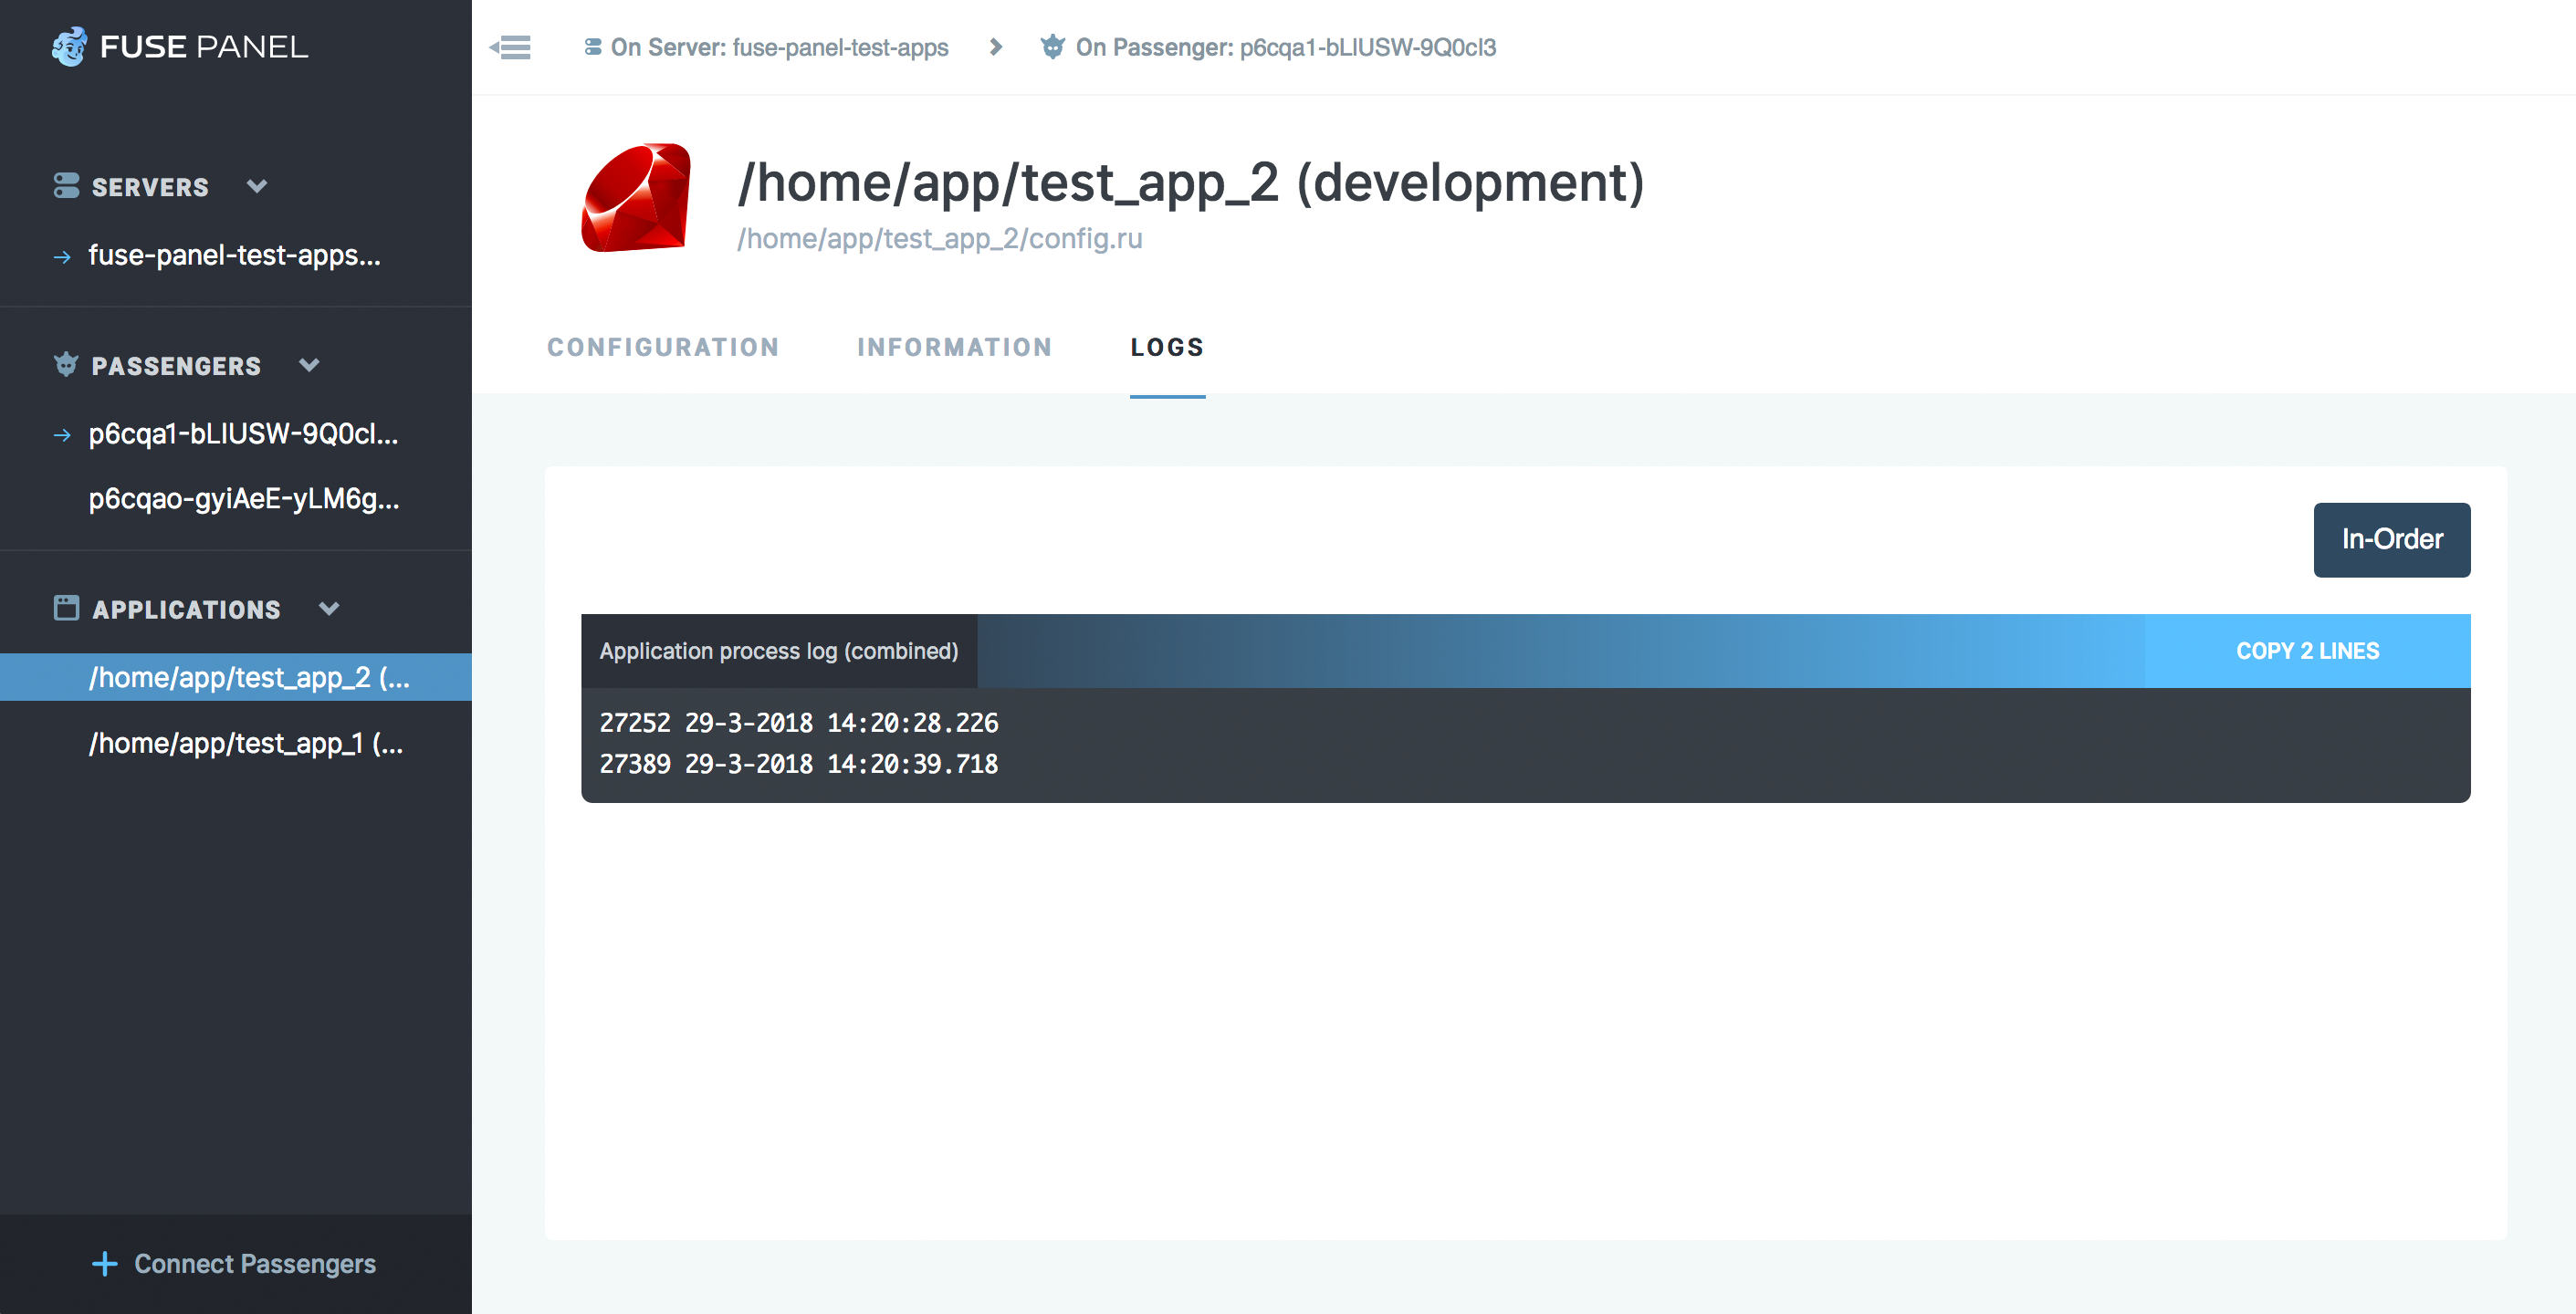Open the Connect Passengers link
Screen dimensions: 2576x1314
(x=254, y=1264)
